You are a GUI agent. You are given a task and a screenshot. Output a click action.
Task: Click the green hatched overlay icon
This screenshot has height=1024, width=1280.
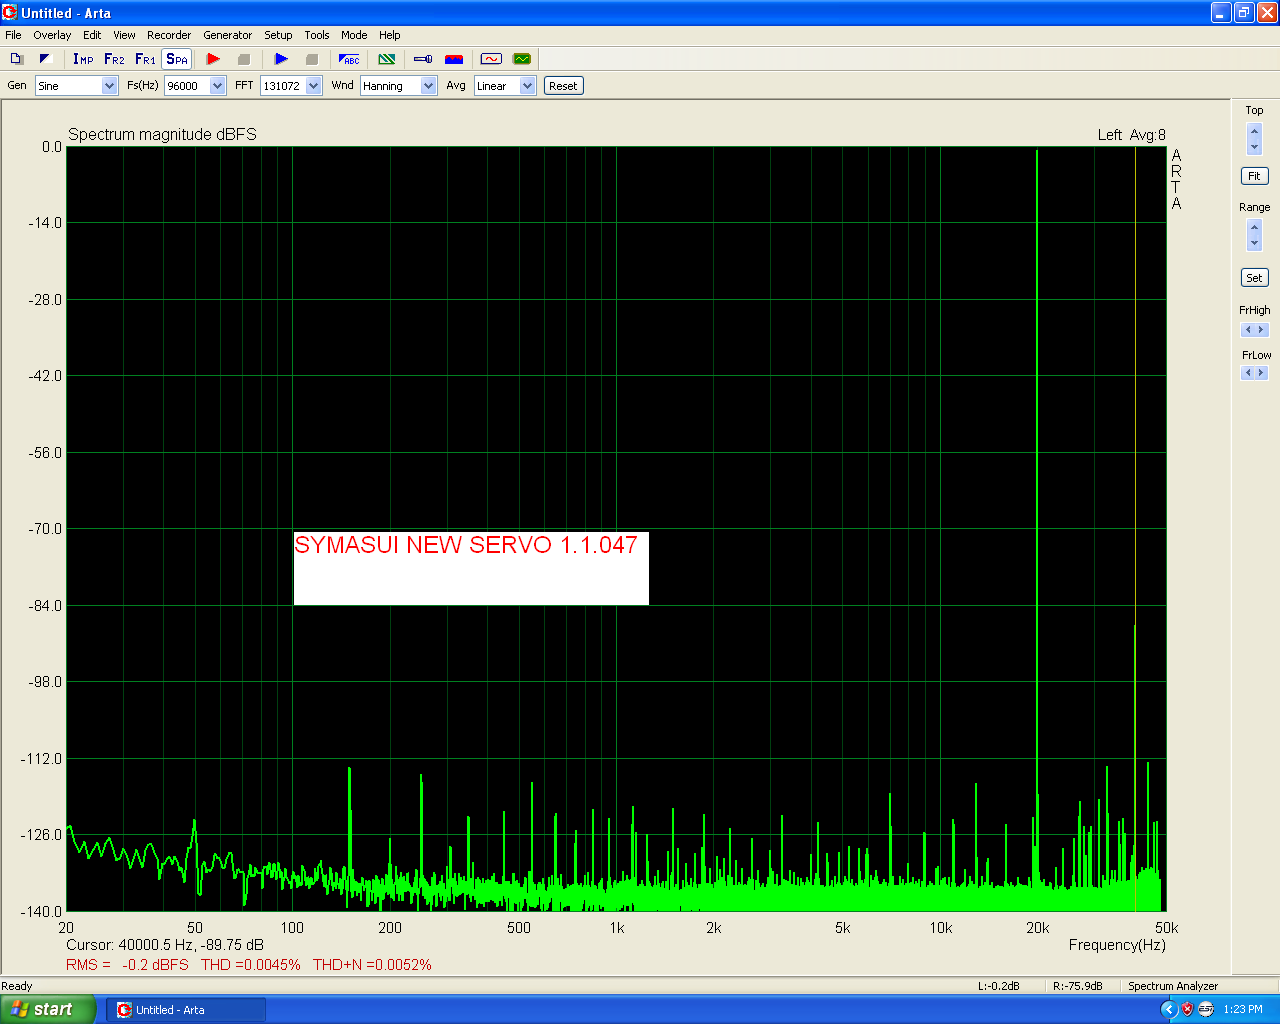click(x=387, y=59)
